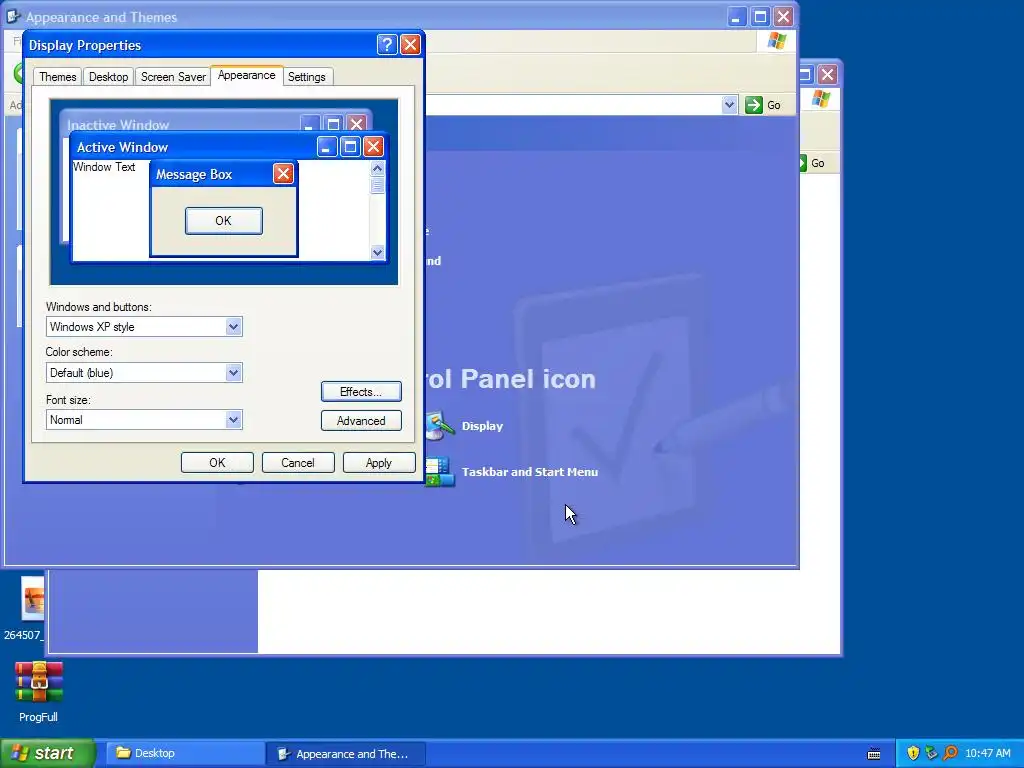Click the safely remove hardware tray icon
Image resolution: width=1024 pixels, height=768 pixels.
931,754
